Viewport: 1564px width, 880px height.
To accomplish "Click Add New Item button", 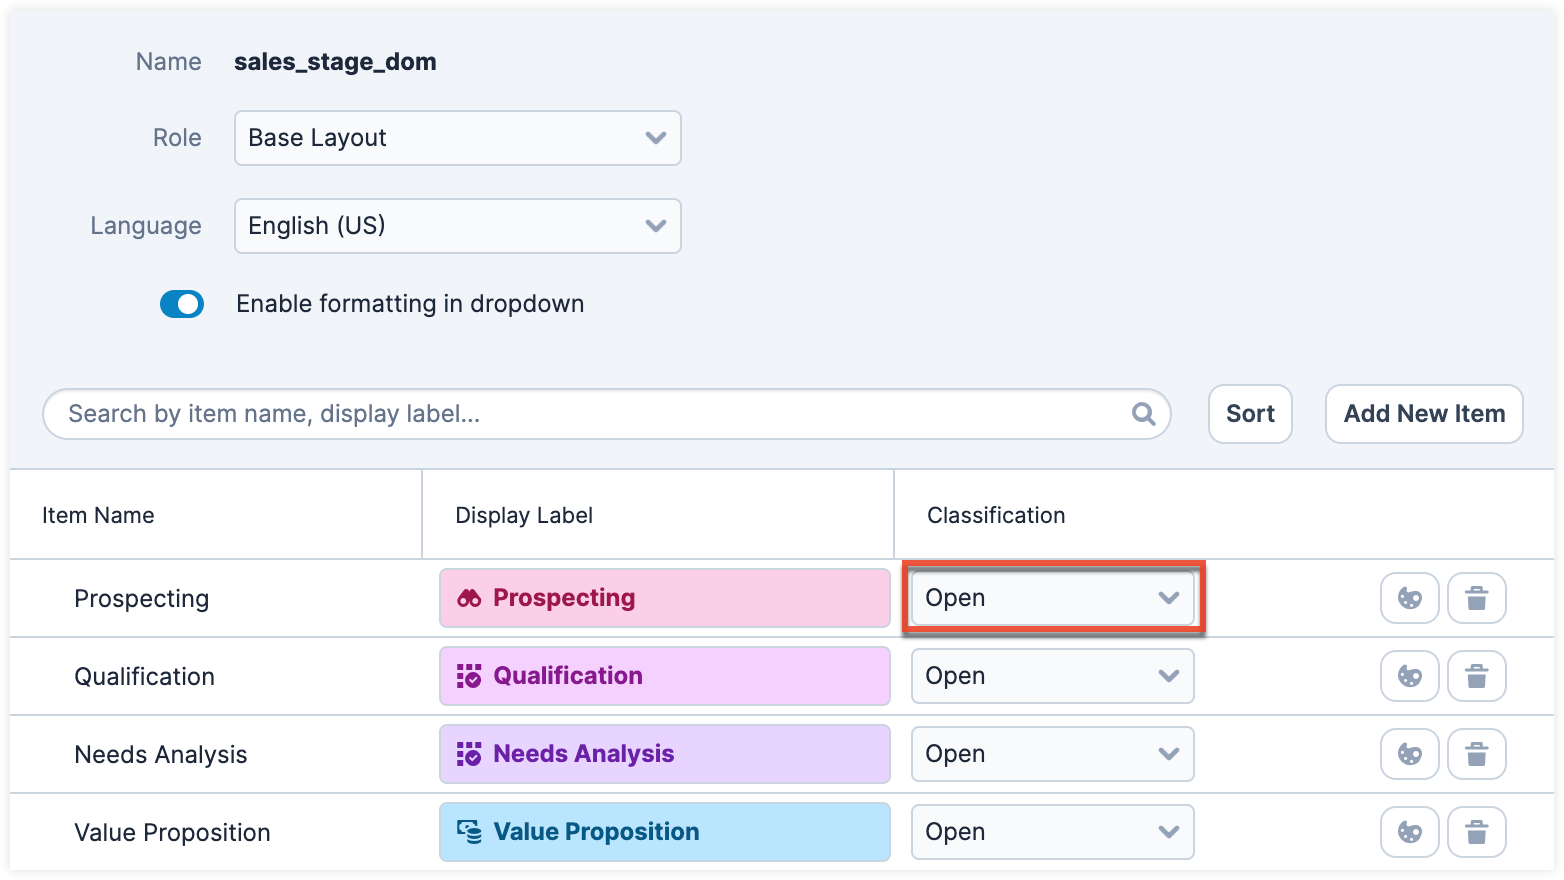I will [1423, 414].
